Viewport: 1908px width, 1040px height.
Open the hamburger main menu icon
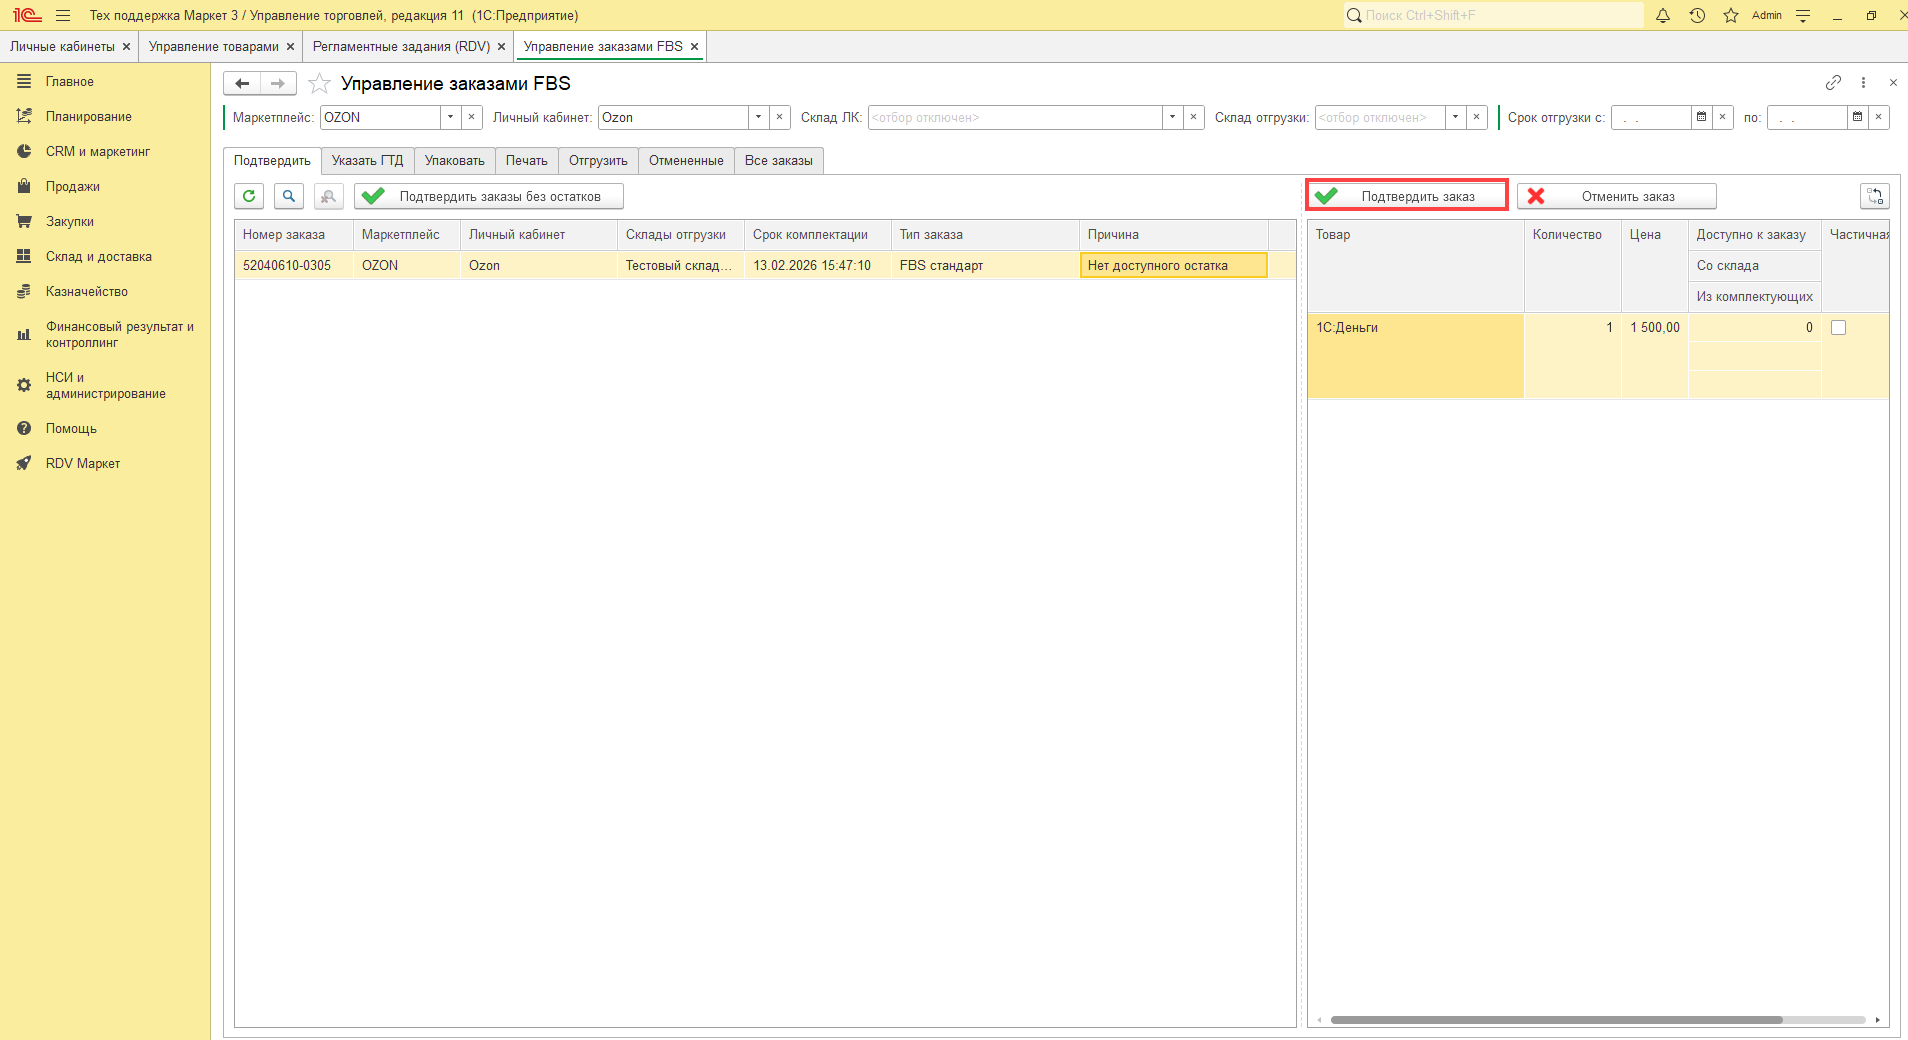click(63, 15)
